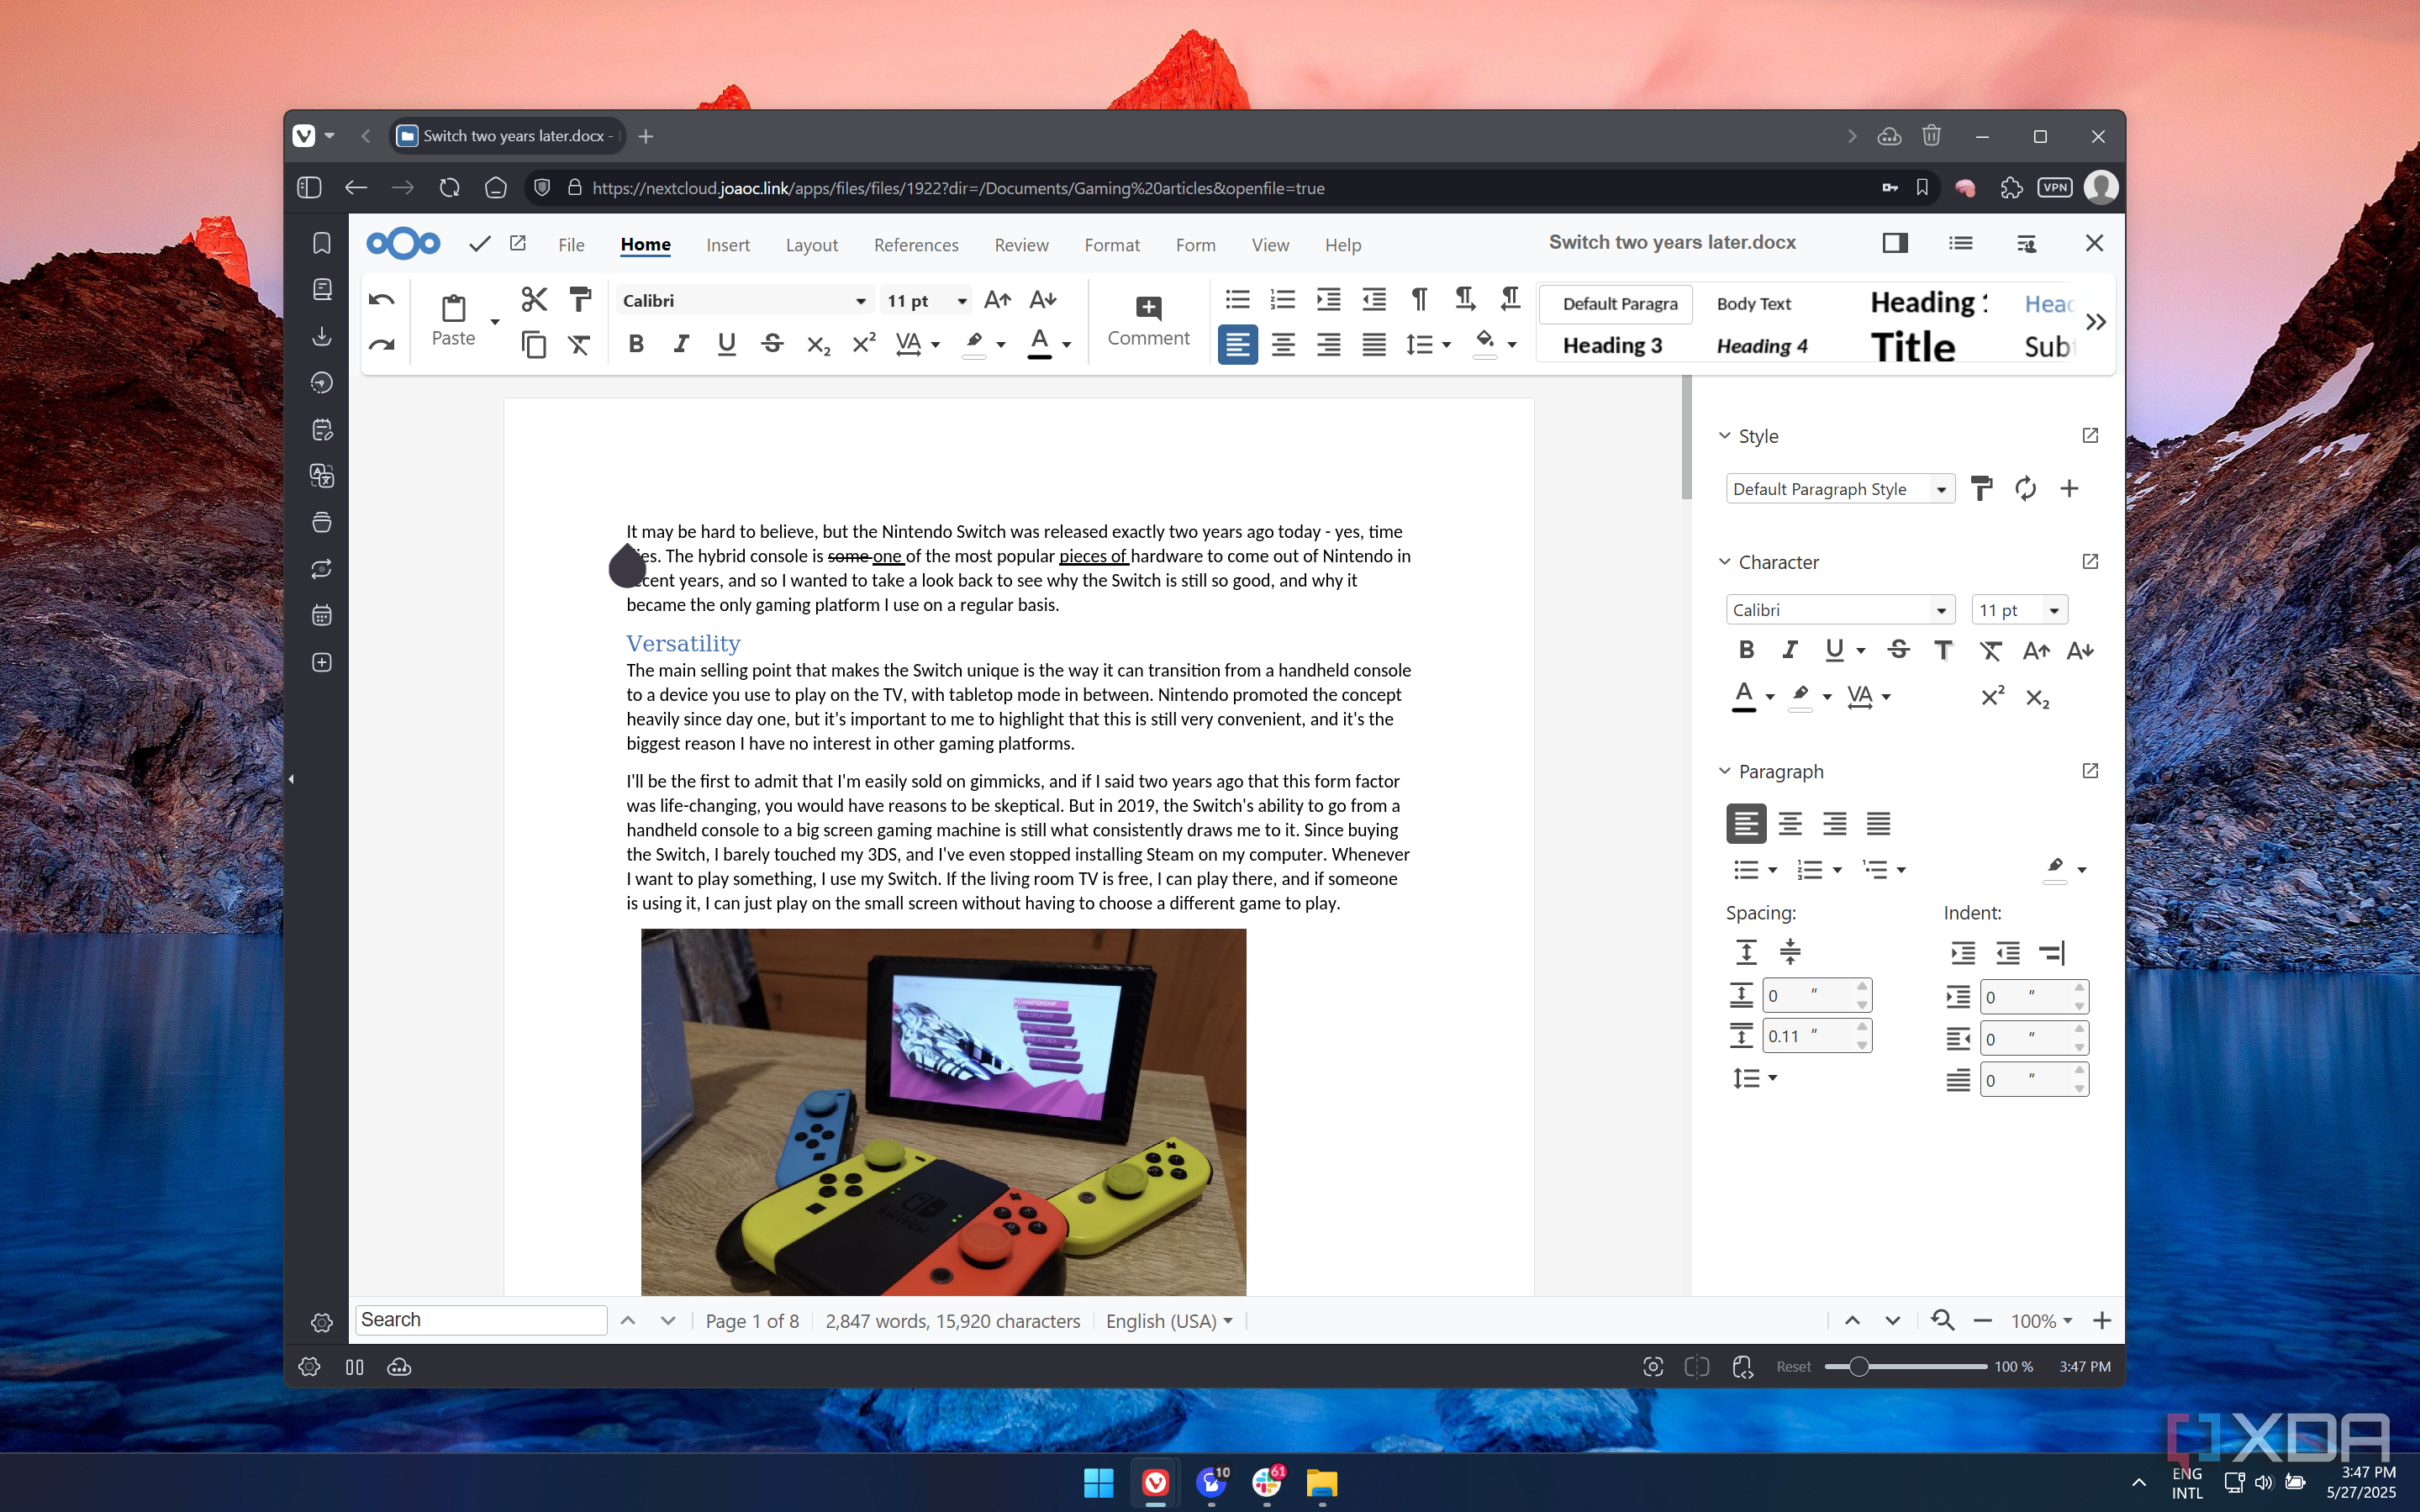Open the sidebar toggle icon next to document title

[x=1895, y=243]
